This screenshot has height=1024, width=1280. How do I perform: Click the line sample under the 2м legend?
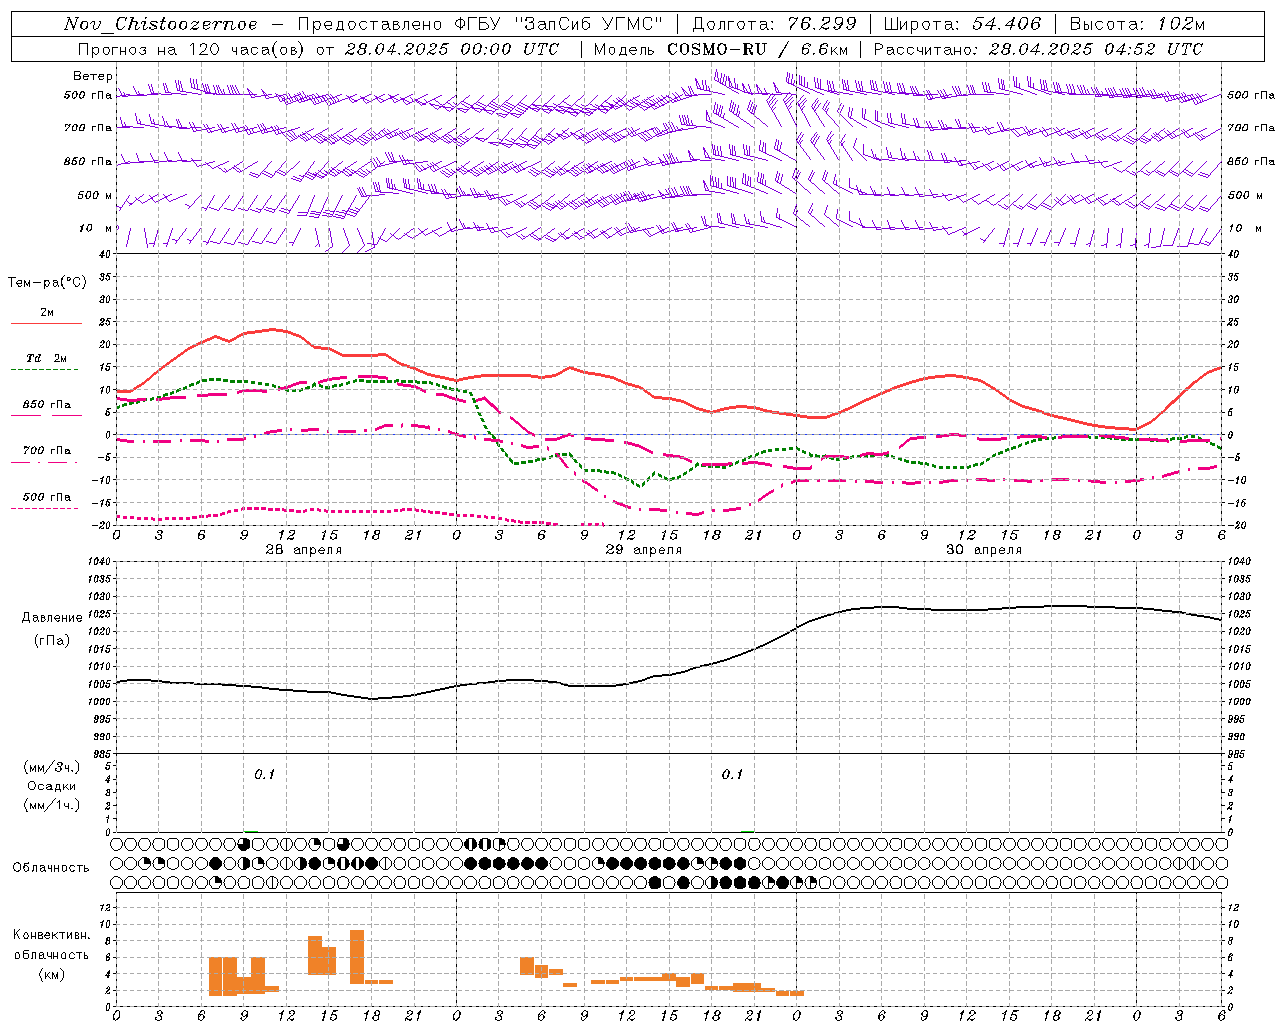click(46, 323)
